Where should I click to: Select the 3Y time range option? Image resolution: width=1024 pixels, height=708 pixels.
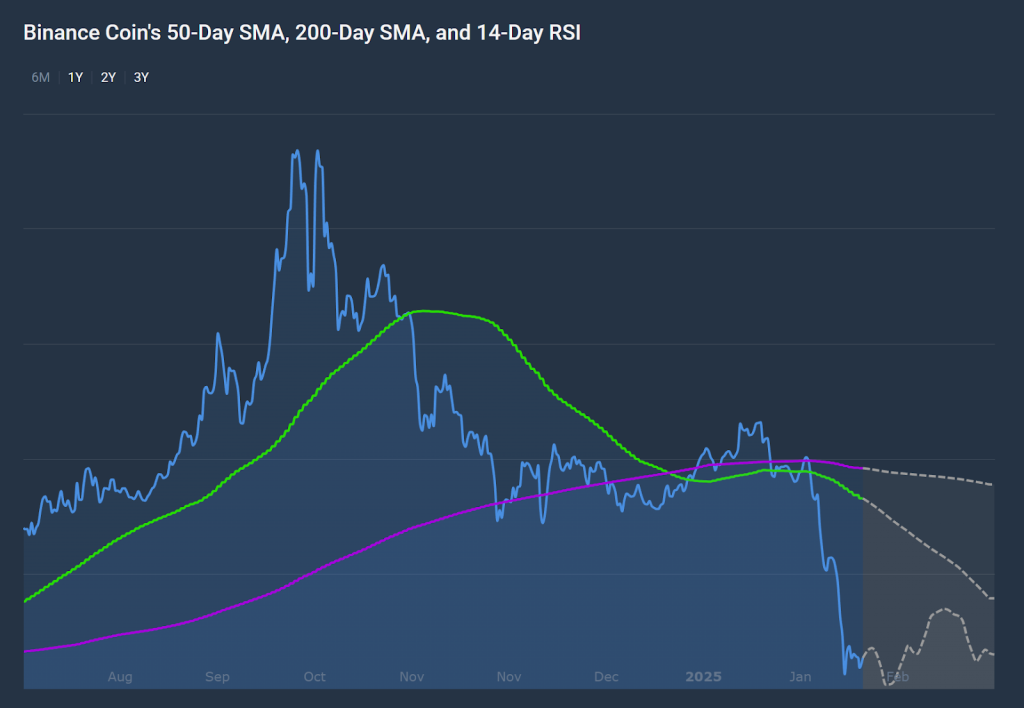point(140,76)
